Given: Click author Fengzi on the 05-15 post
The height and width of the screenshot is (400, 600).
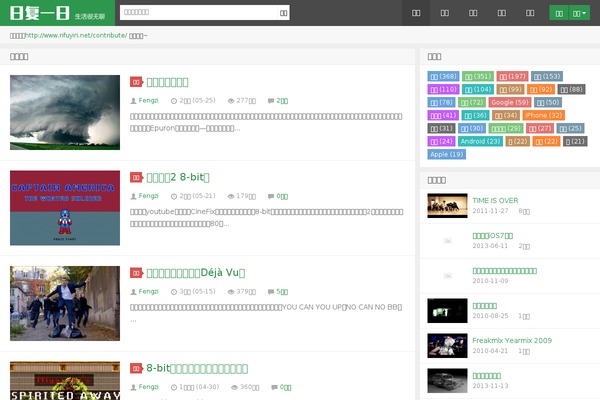Looking at the screenshot, I should point(148,291).
